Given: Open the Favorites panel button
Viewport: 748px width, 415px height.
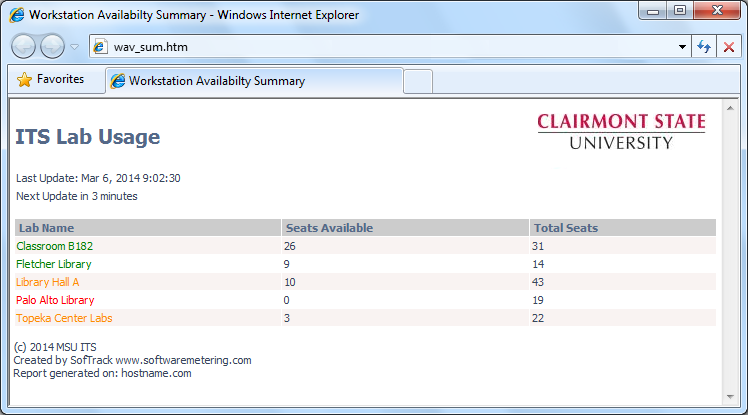Looking at the screenshot, I should tap(51, 79).
